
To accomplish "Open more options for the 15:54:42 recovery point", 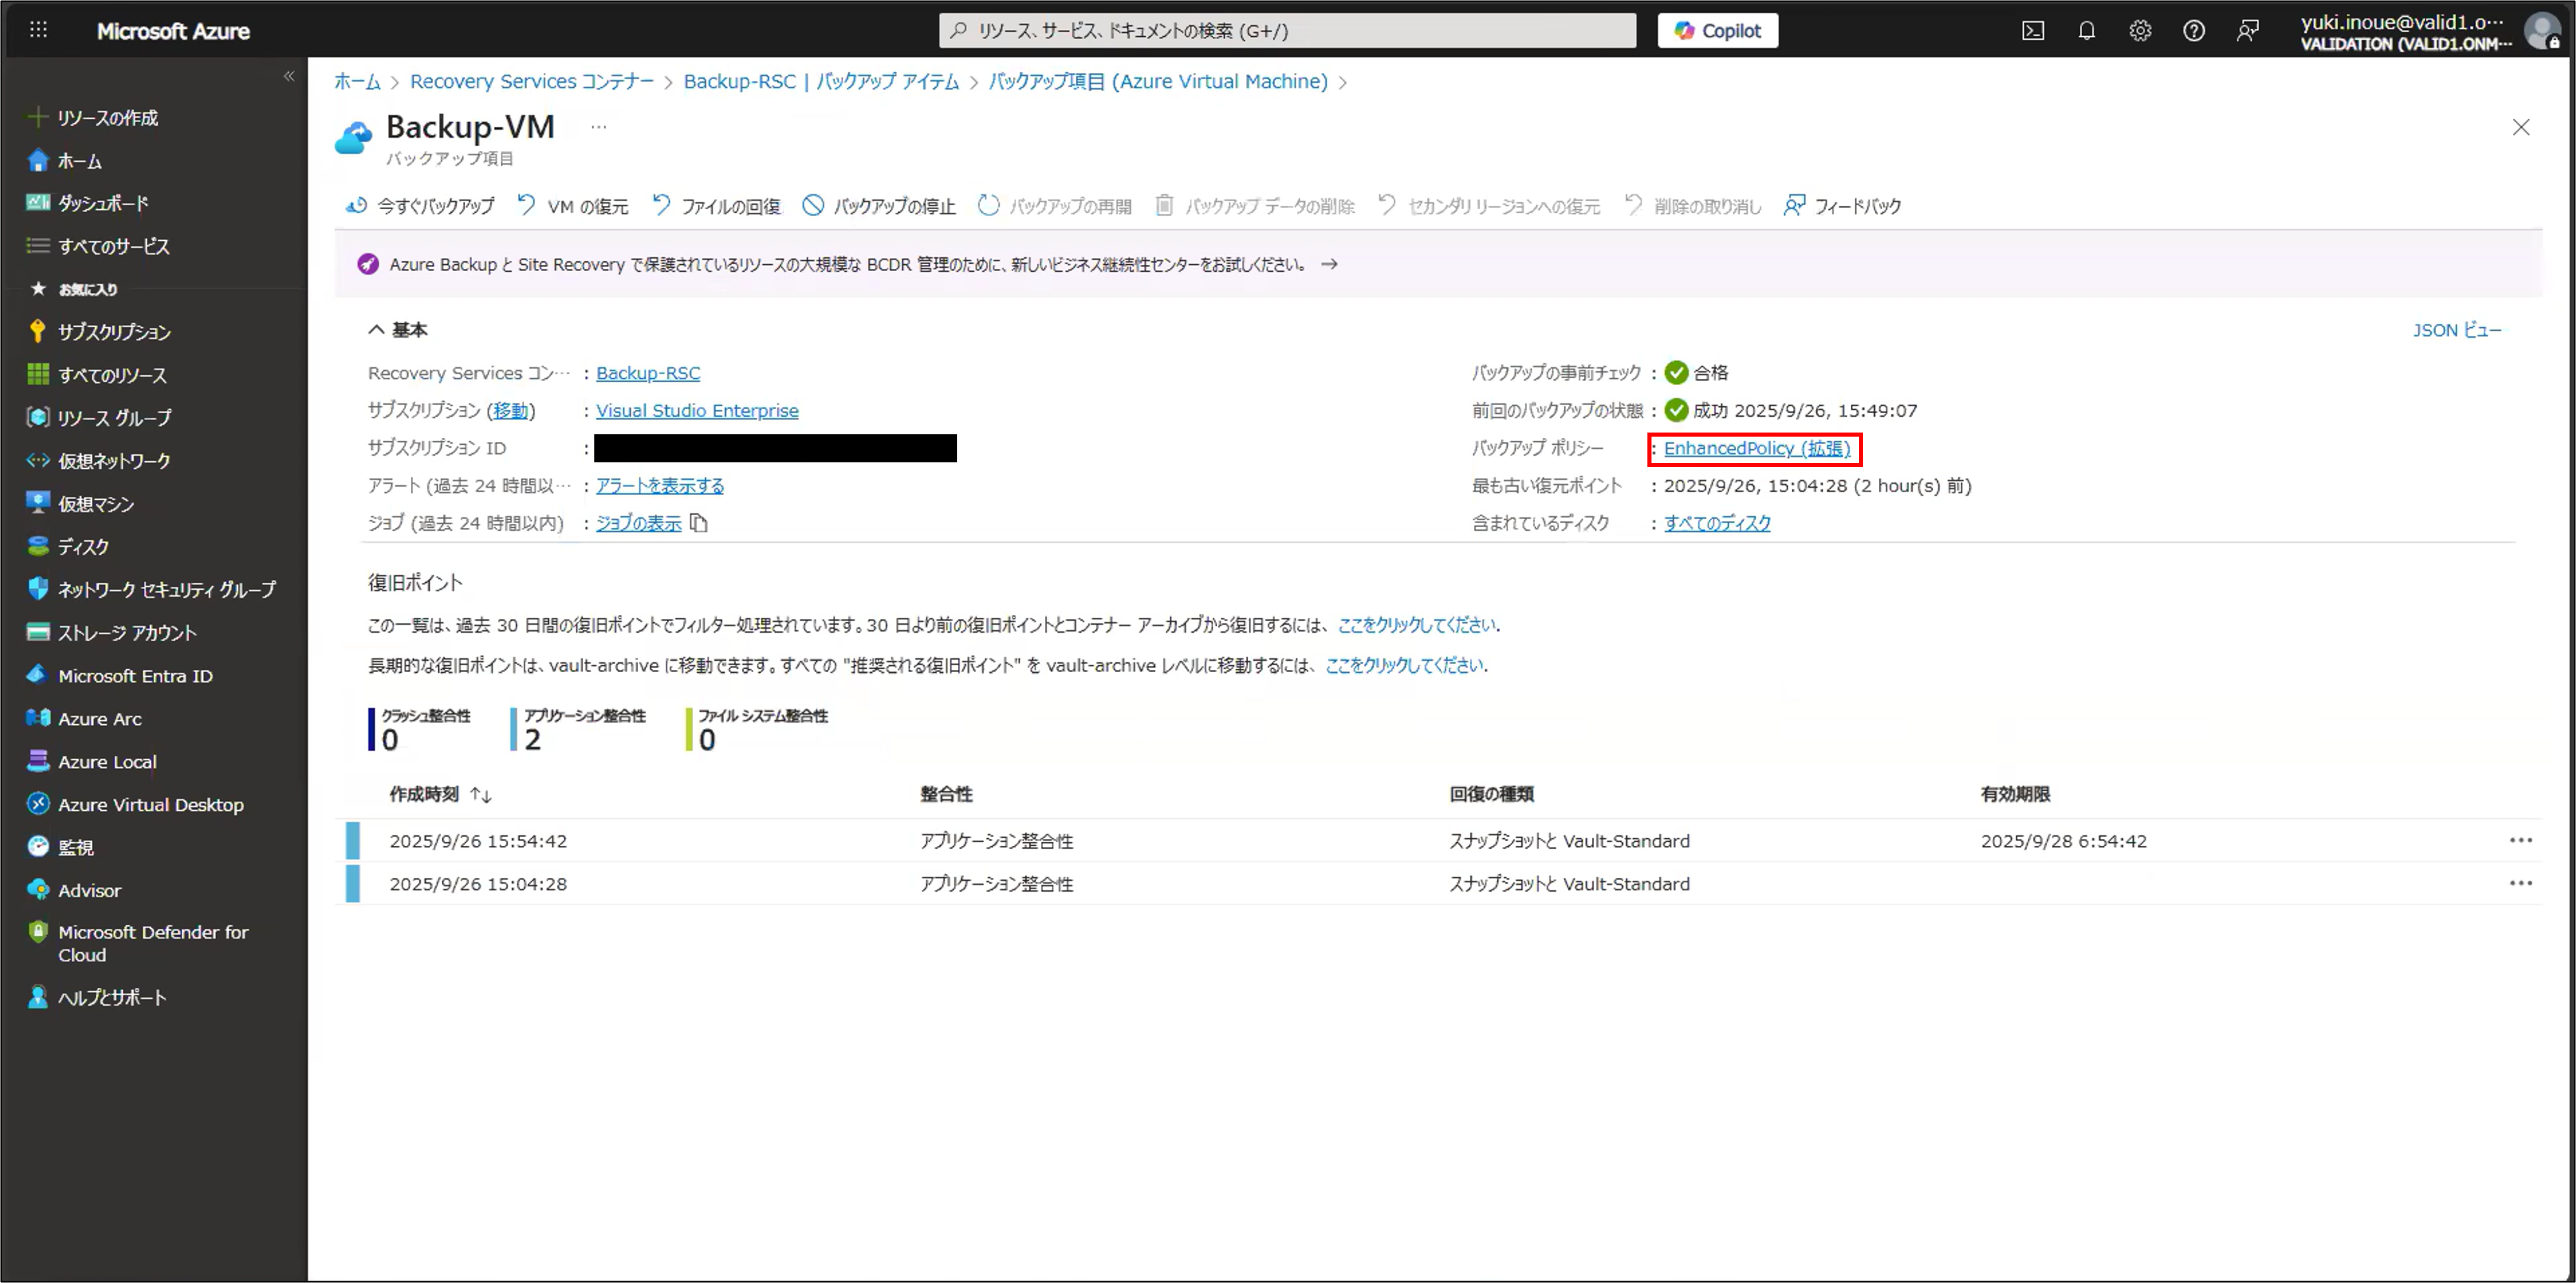I will point(2520,841).
